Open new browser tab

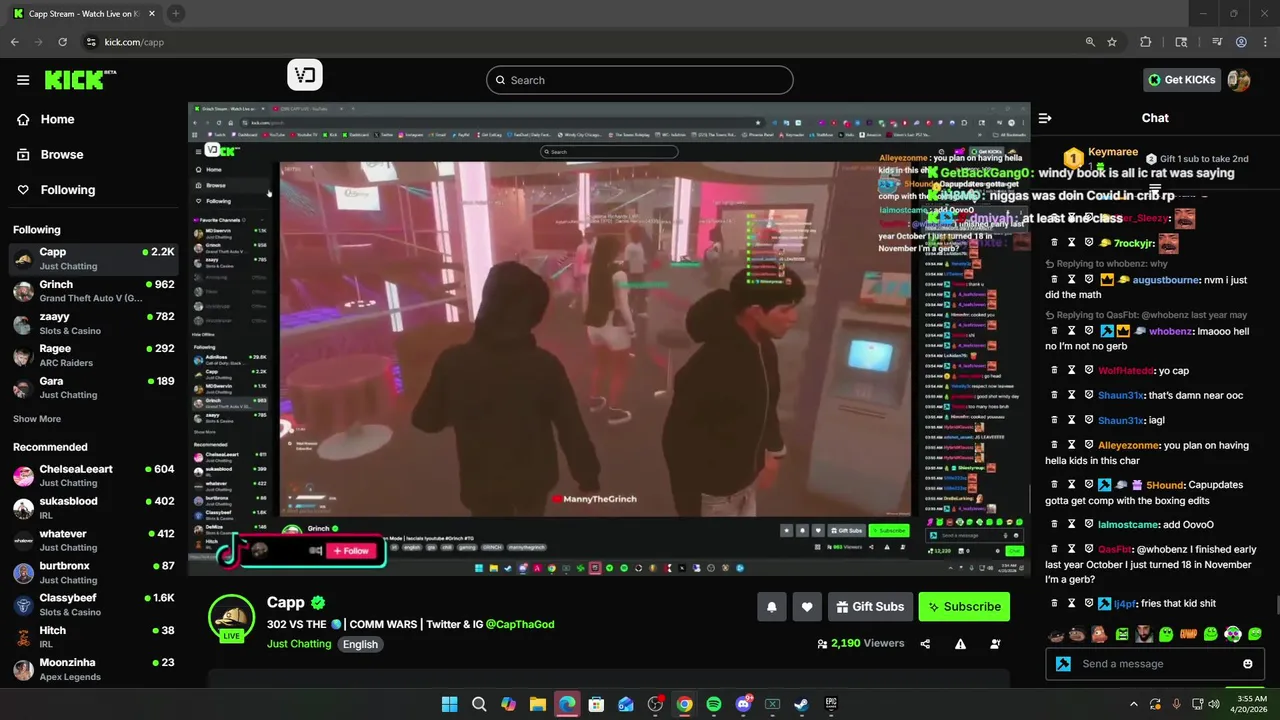175,13
